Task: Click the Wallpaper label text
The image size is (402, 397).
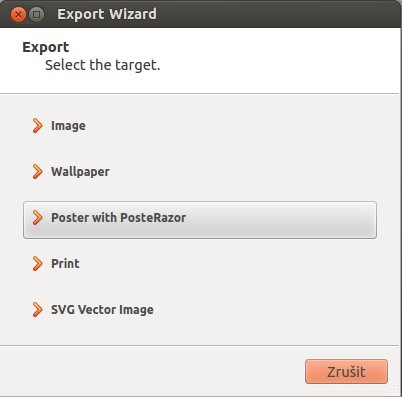Action: click(80, 172)
